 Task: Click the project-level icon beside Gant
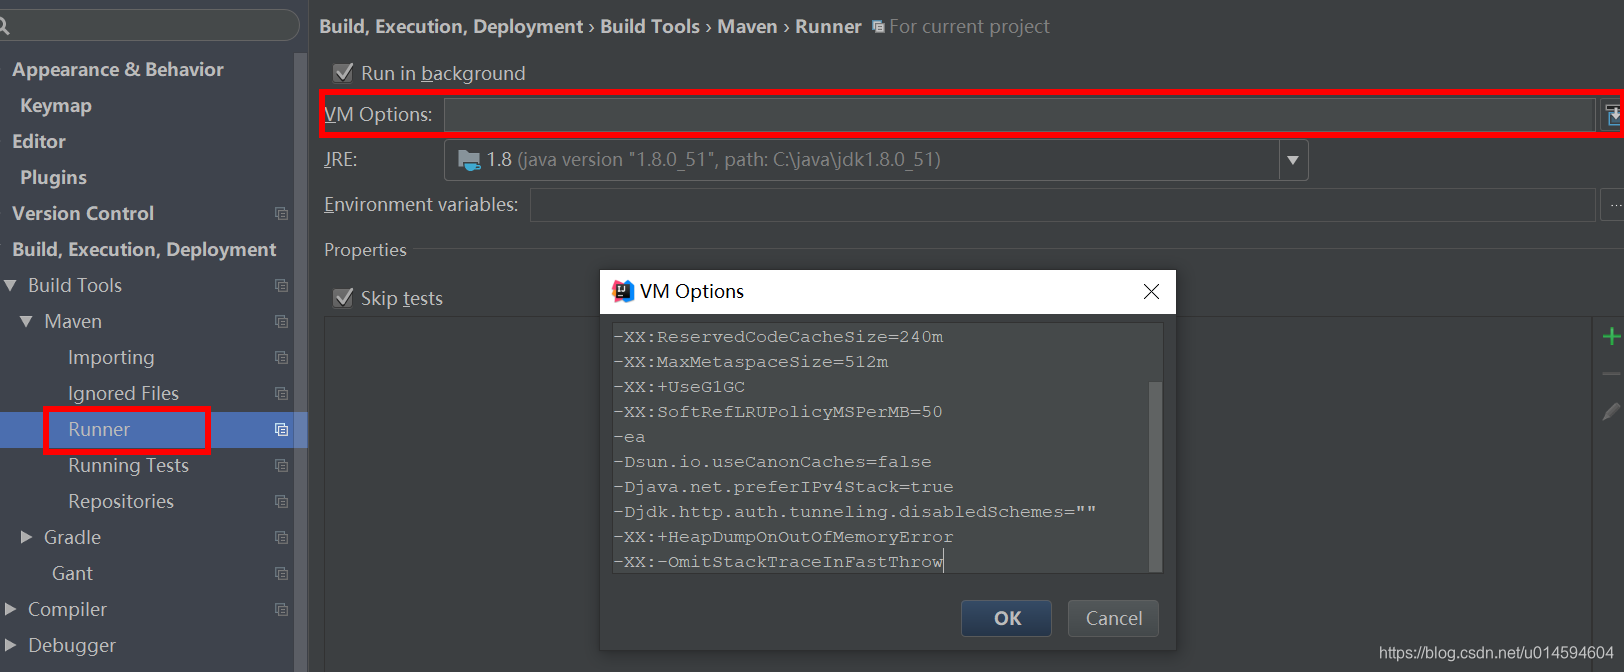click(281, 574)
